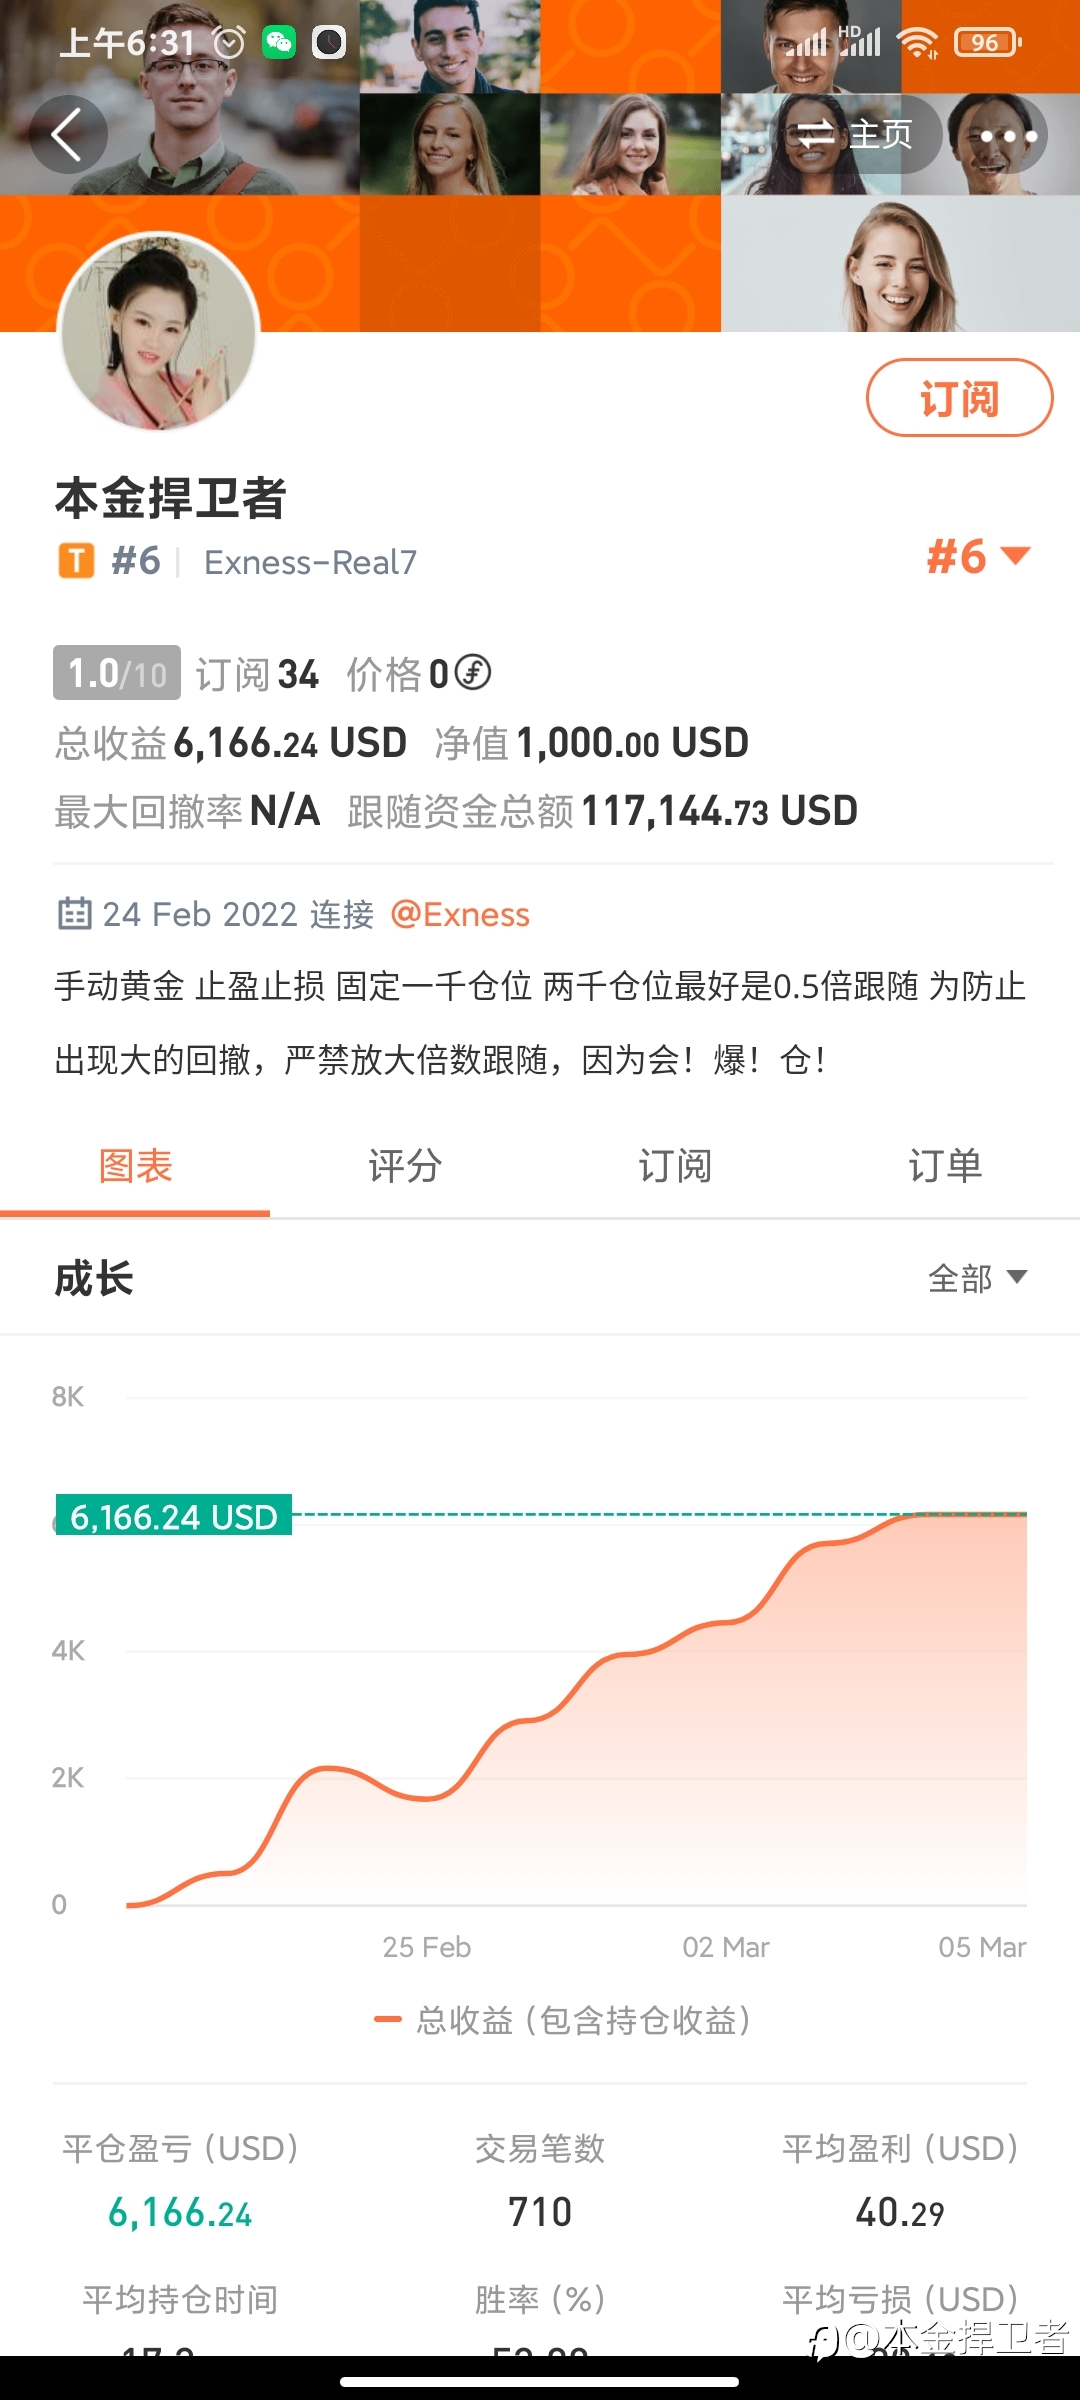The width and height of the screenshot is (1080, 2400).
Task: Switch to the 评分 tab
Action: point(405,1166)
